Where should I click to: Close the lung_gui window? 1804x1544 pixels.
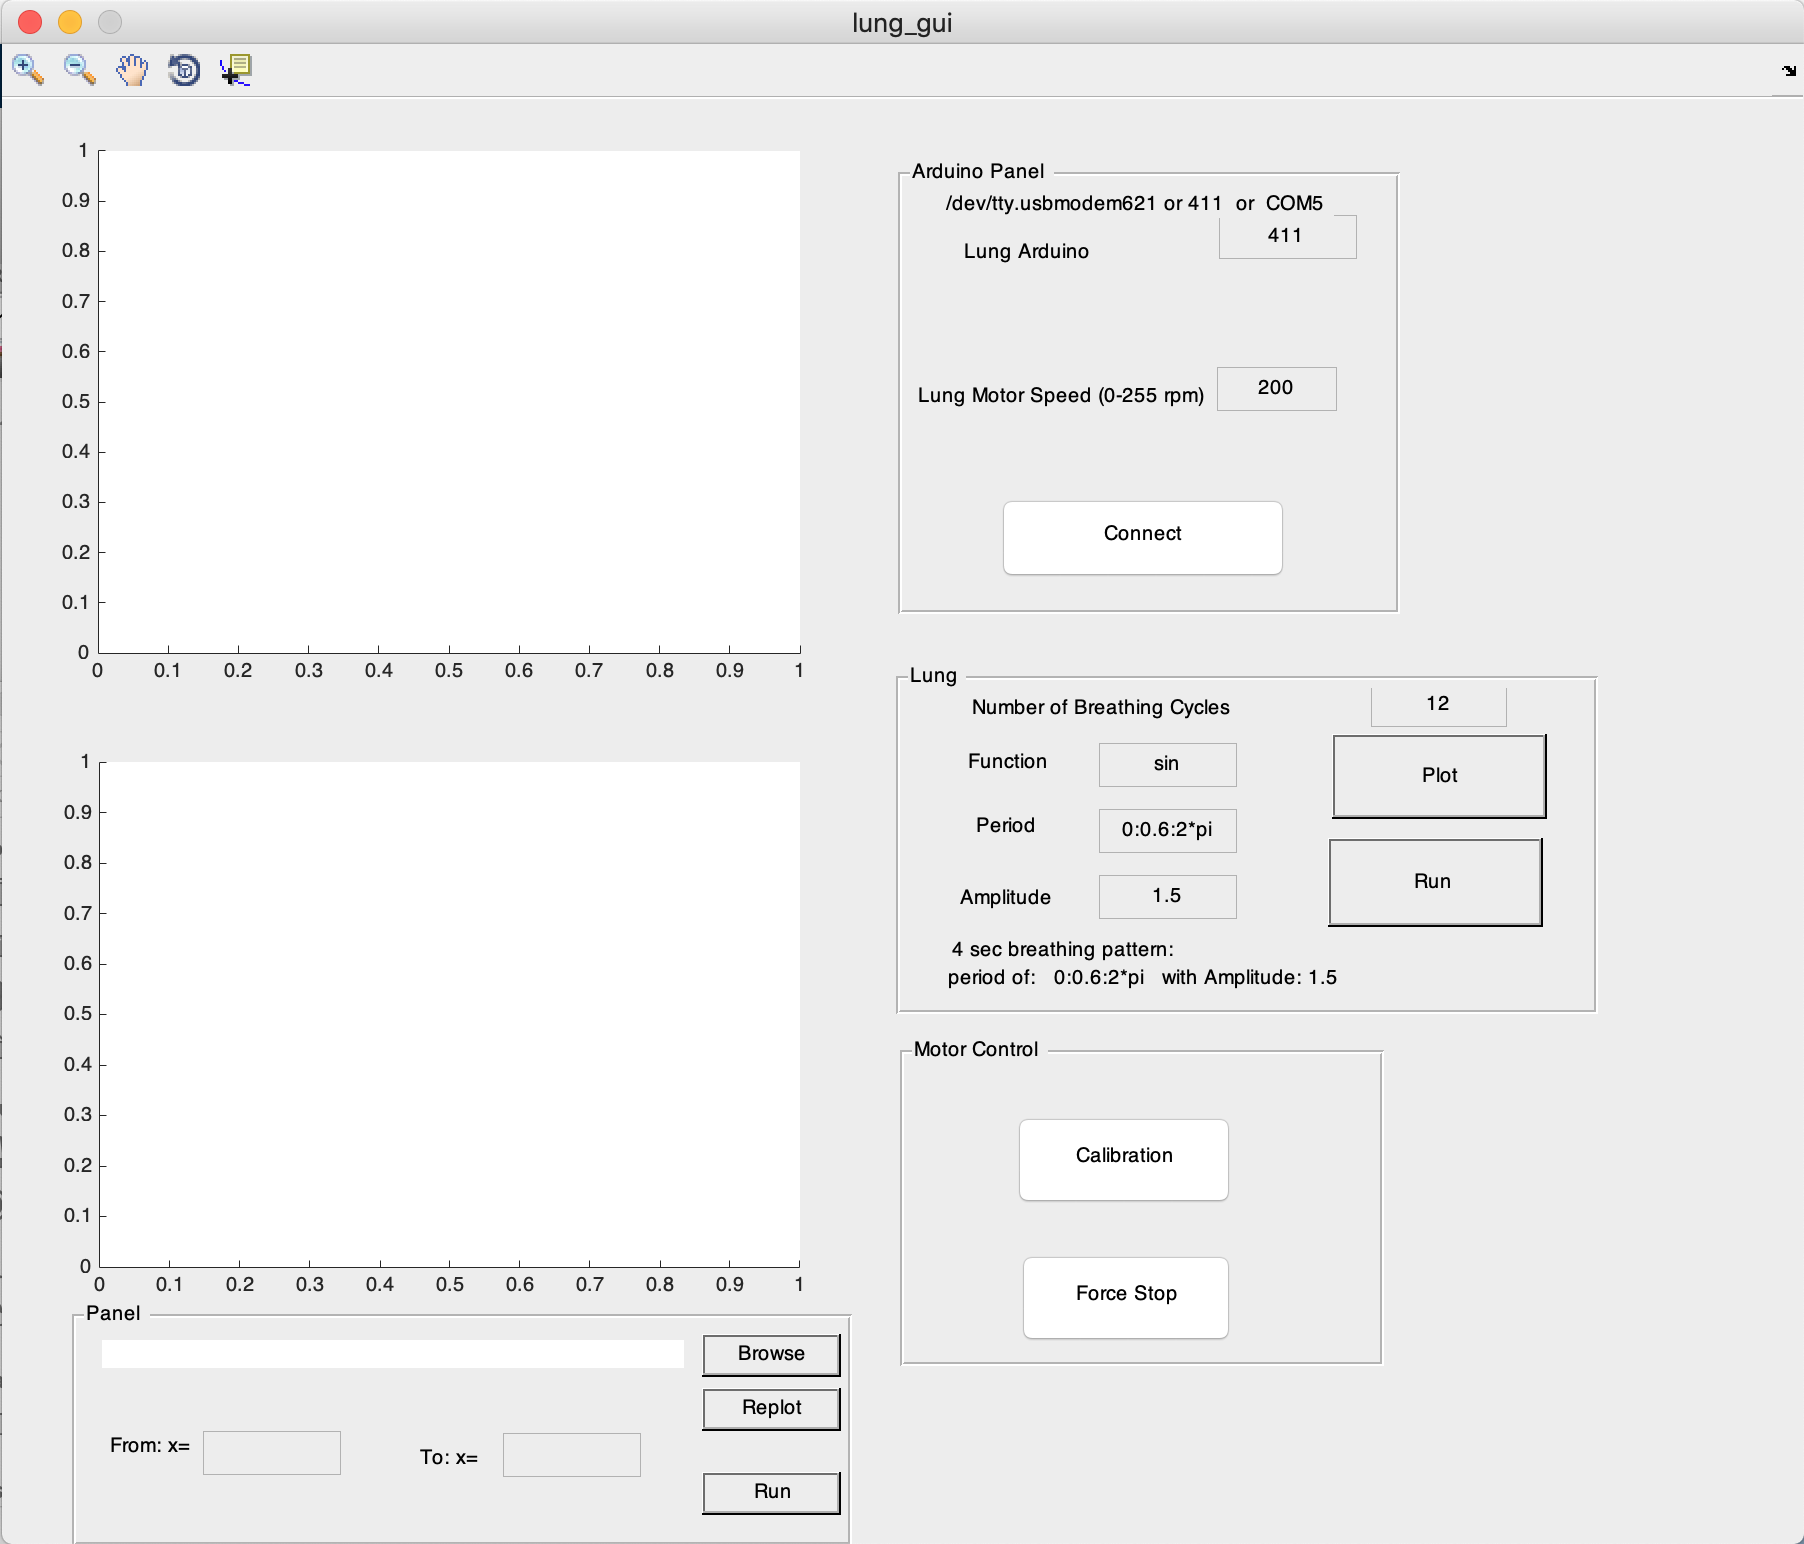tap(30, 21)
